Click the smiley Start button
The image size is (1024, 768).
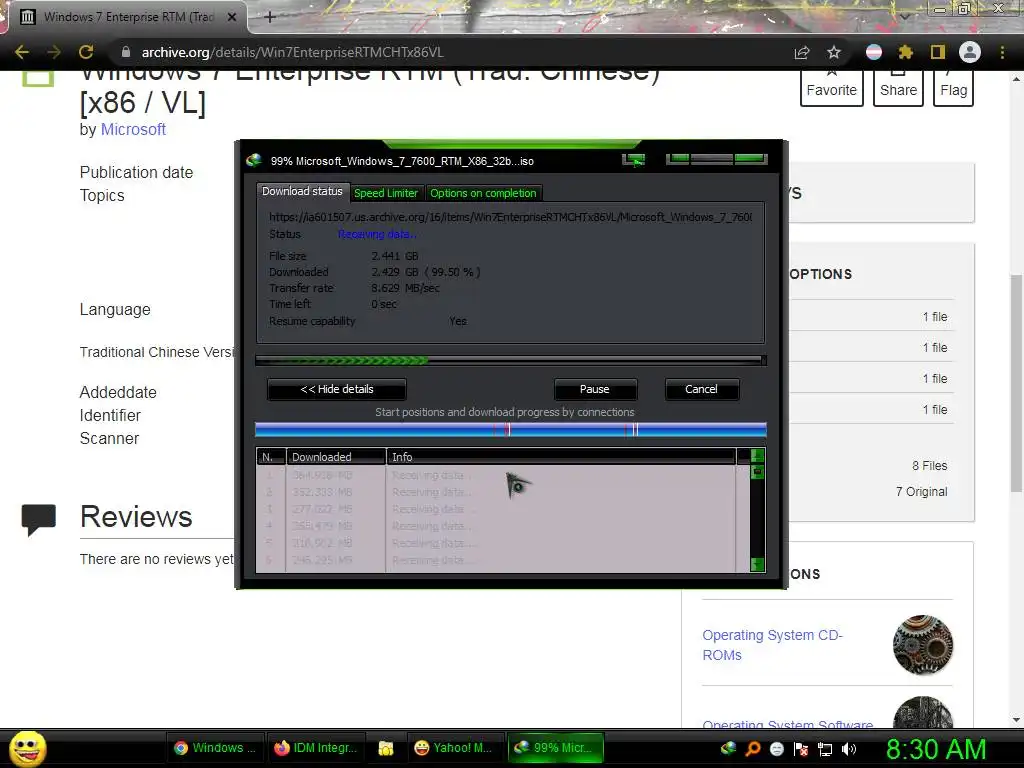pos(28,748)
